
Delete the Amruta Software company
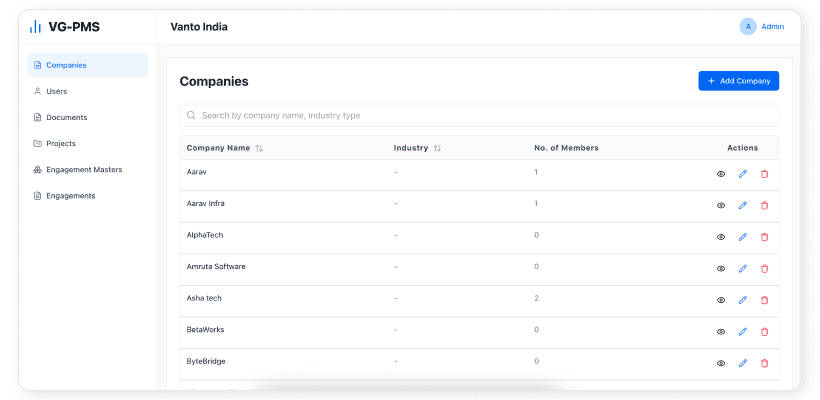[765, 268]
